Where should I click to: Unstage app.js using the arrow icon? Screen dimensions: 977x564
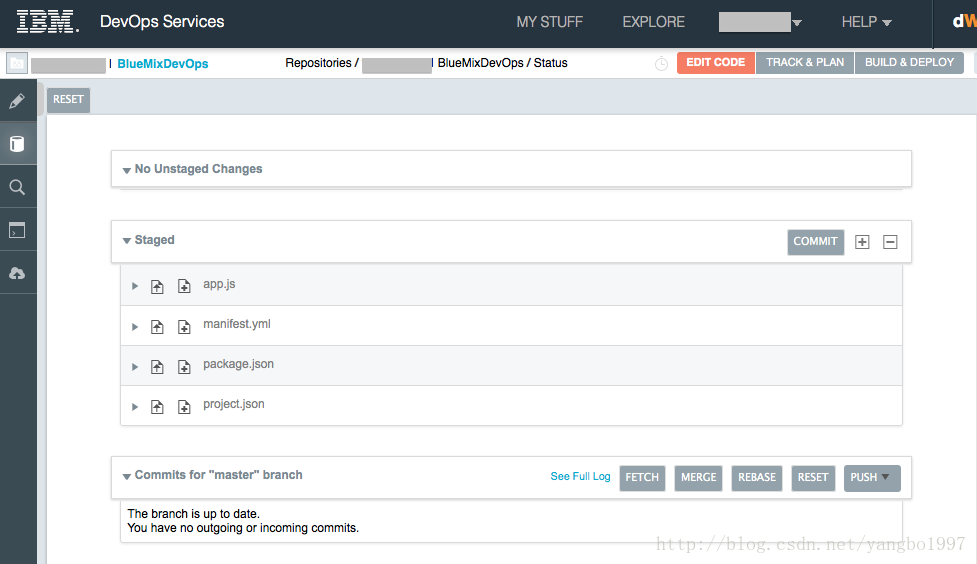[157, 286]
